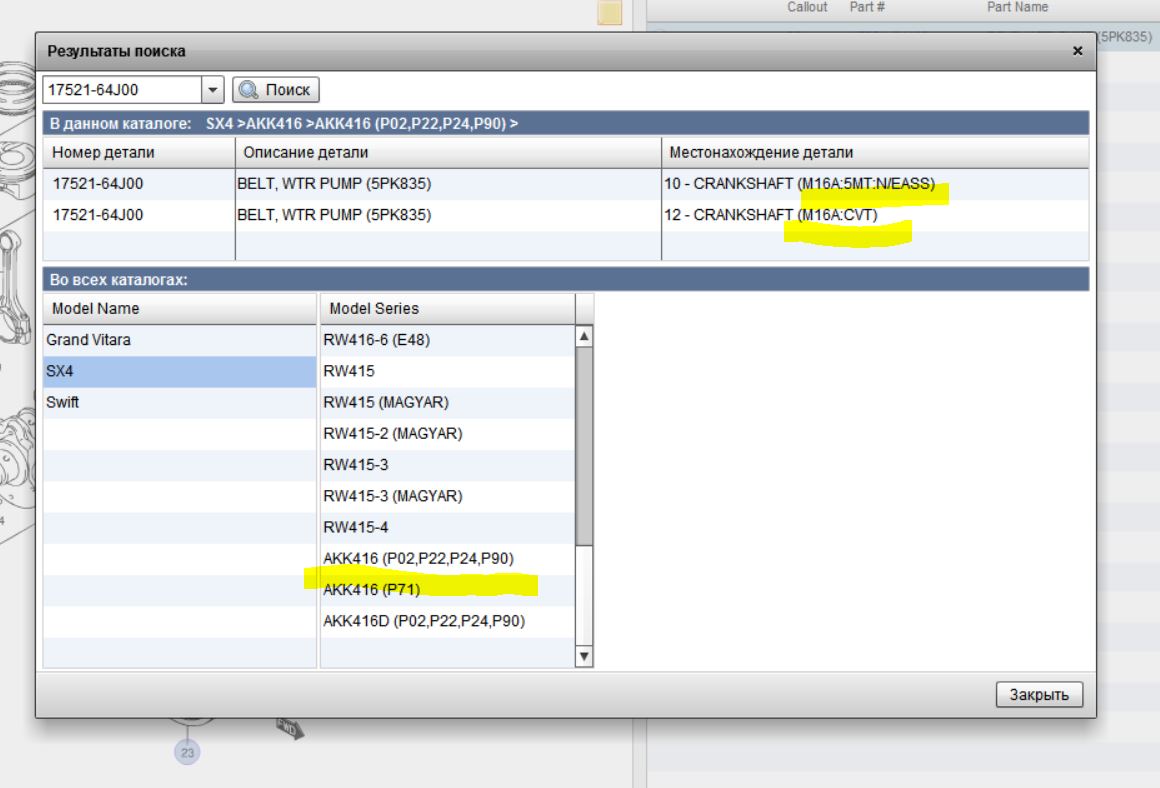Screen dimensions: 1160x788
Task: Open 12 - CRANKSHAFT (M16A:CVT) location
Action: (770, 214)
